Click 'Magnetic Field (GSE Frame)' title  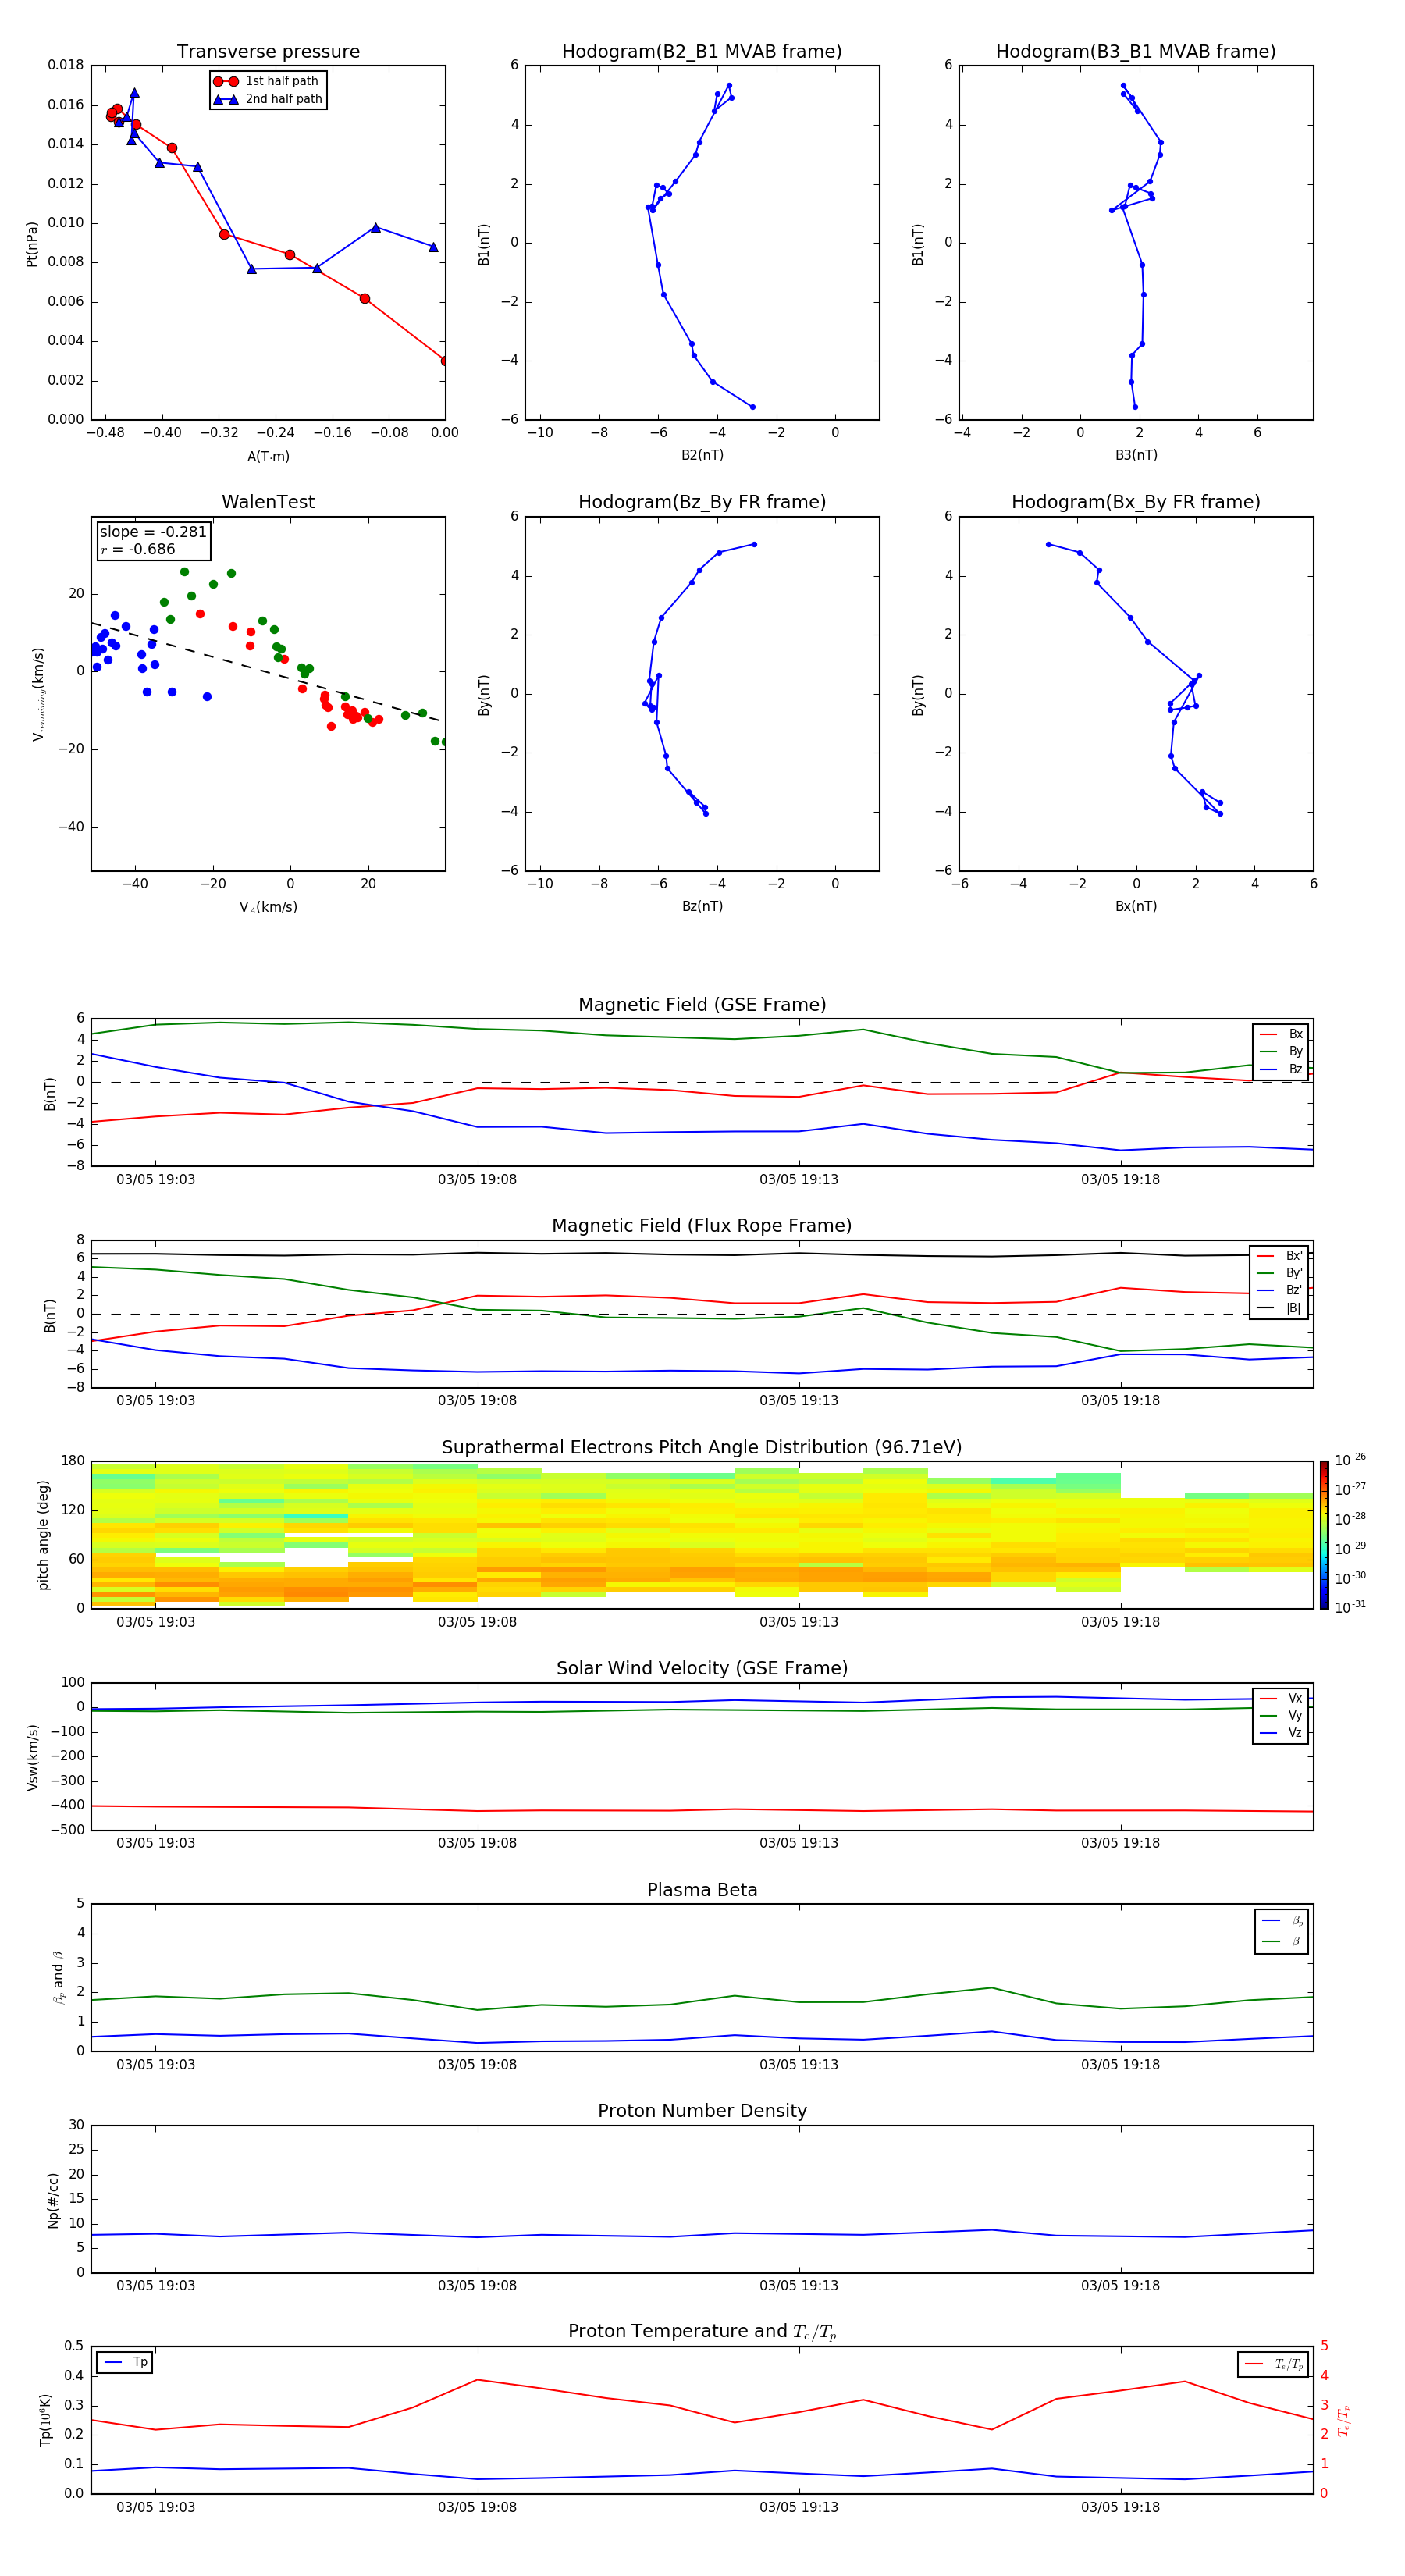pyautogui.click(x=702, y=1005)
